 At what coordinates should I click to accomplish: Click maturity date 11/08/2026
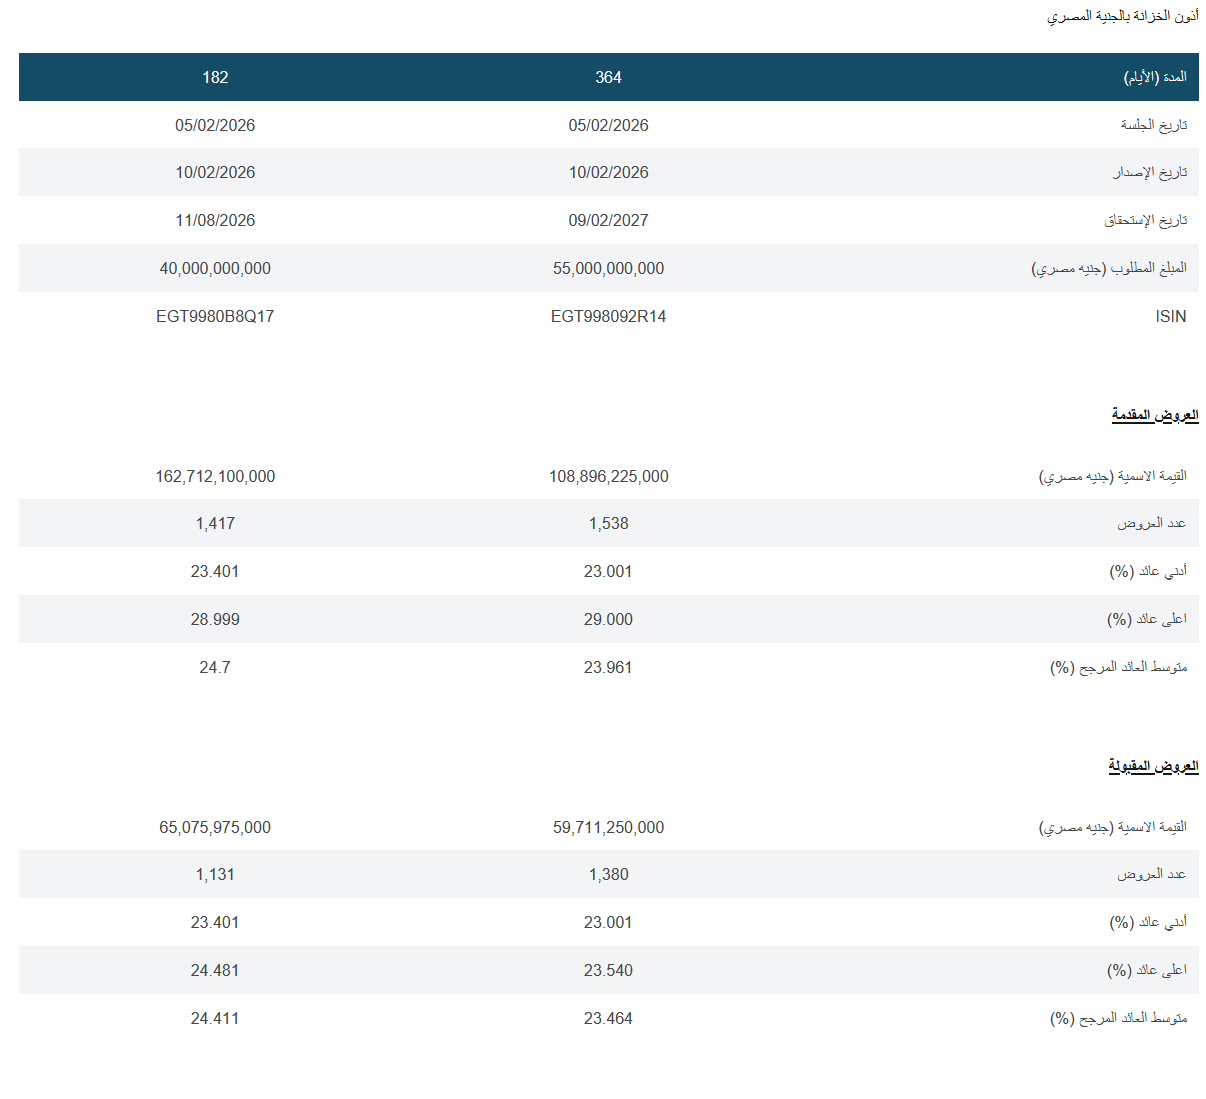(215, 220)
